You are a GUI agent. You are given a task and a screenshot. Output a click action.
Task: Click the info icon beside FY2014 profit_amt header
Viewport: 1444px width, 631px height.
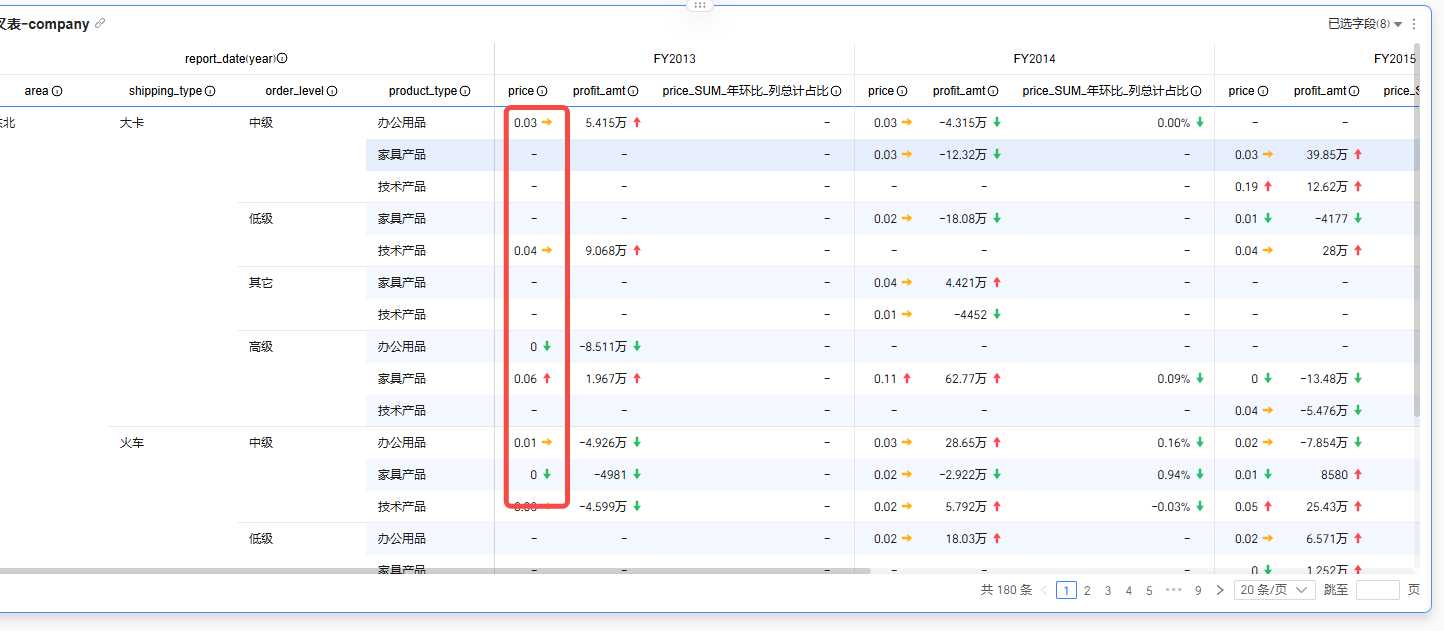[993, 91]
